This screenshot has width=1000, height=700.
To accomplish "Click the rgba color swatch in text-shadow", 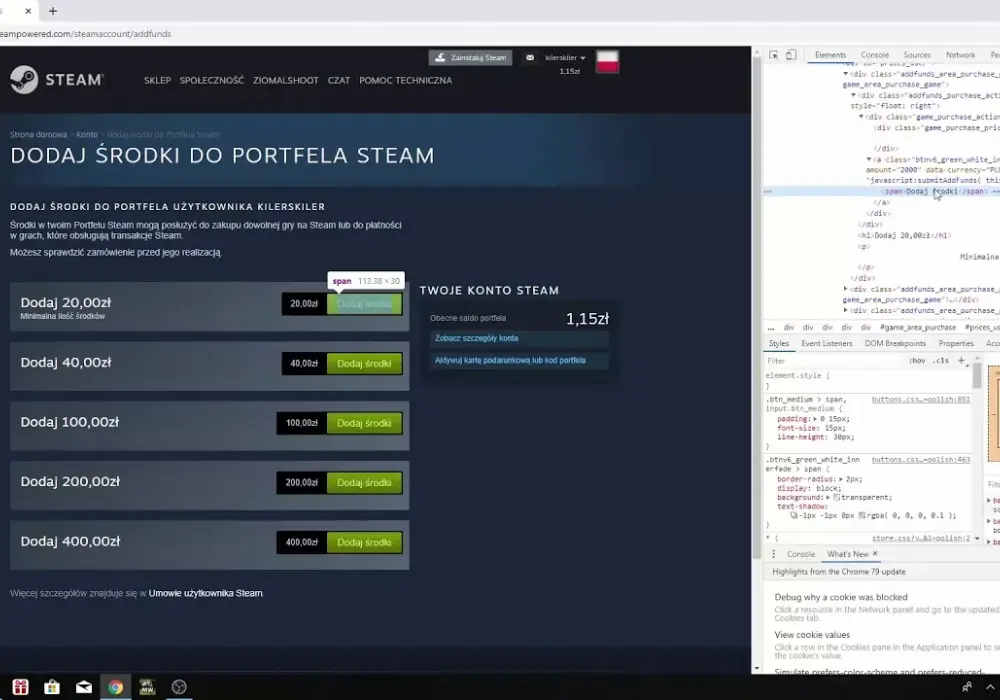I will 862,515.
